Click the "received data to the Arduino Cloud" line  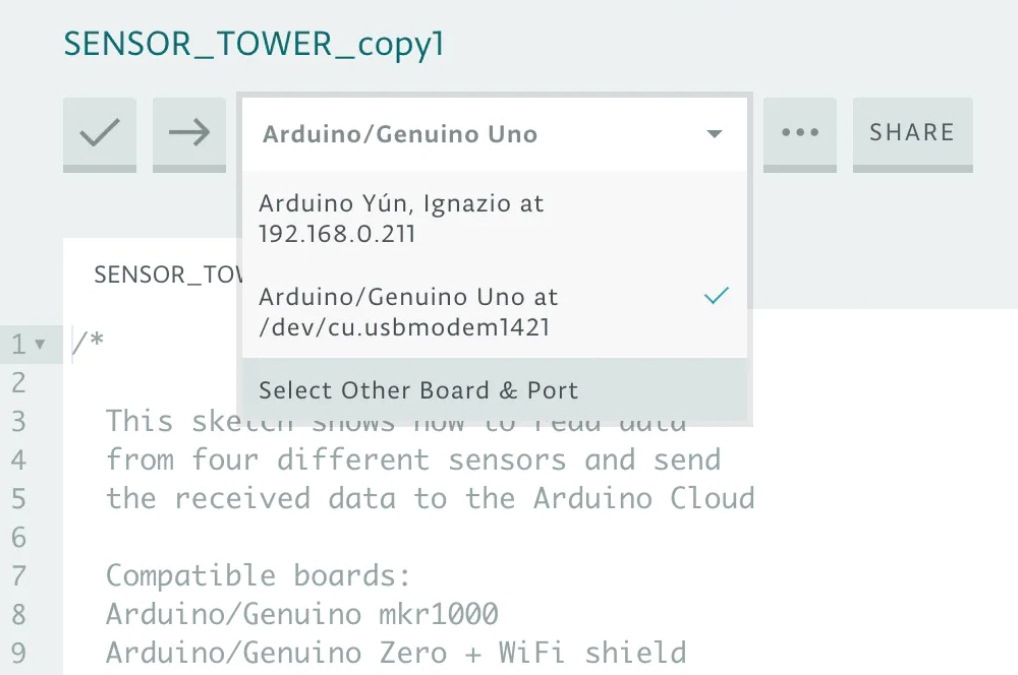[430, 499]
